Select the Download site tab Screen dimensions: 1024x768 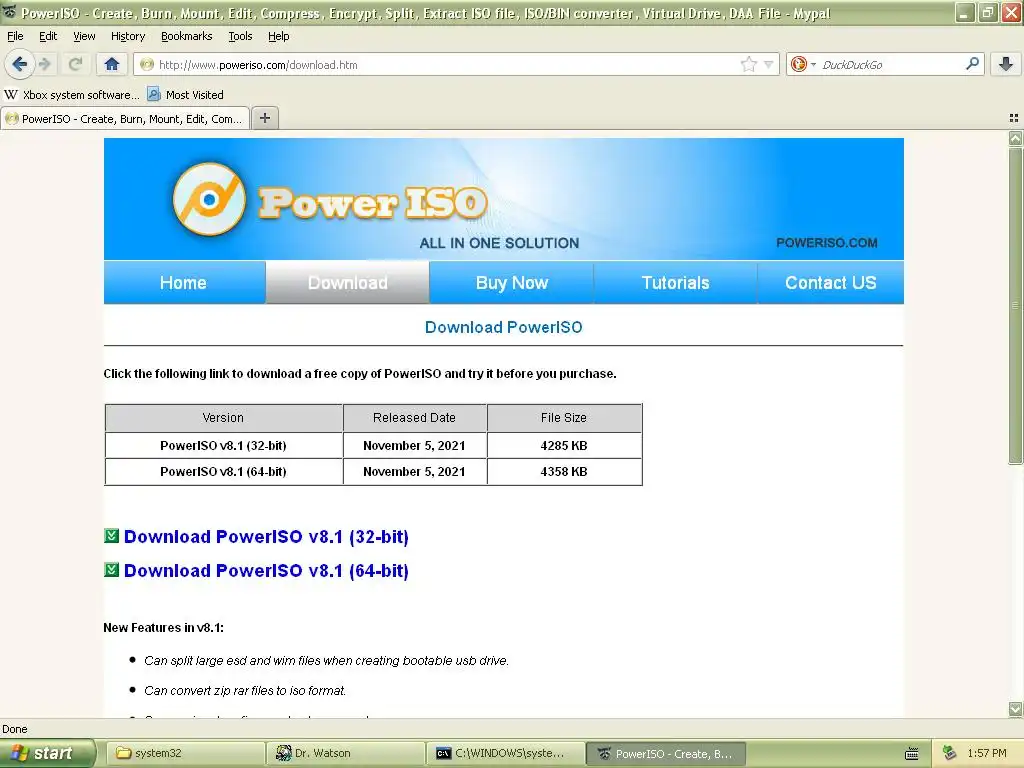[x=347, y=283]
